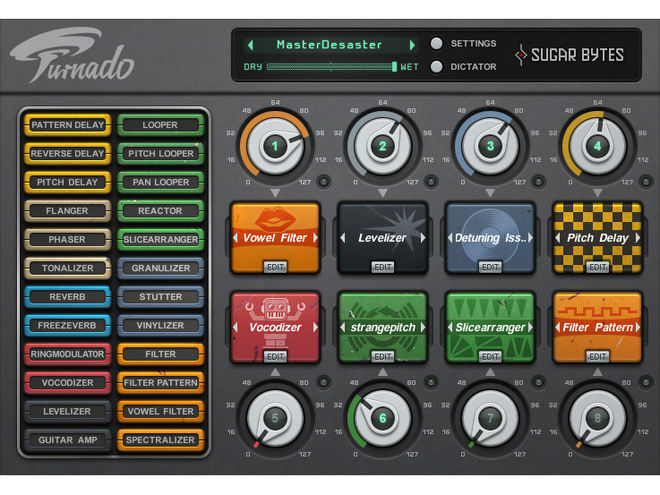Toggle the Settings radio button
The height and width of the screenshot is (495, 660).
pyautogui.click(x=436, y=43)
